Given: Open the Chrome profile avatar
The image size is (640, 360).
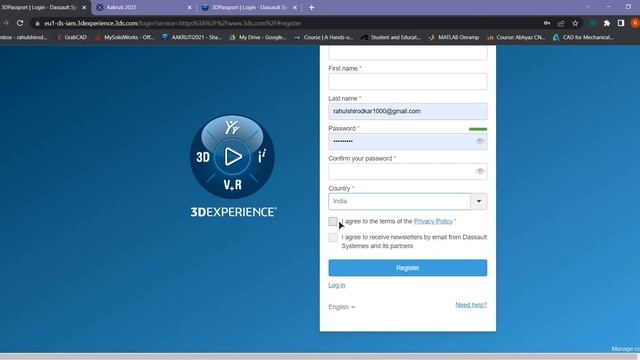Looking at the screenshot, I should (635, 23).
